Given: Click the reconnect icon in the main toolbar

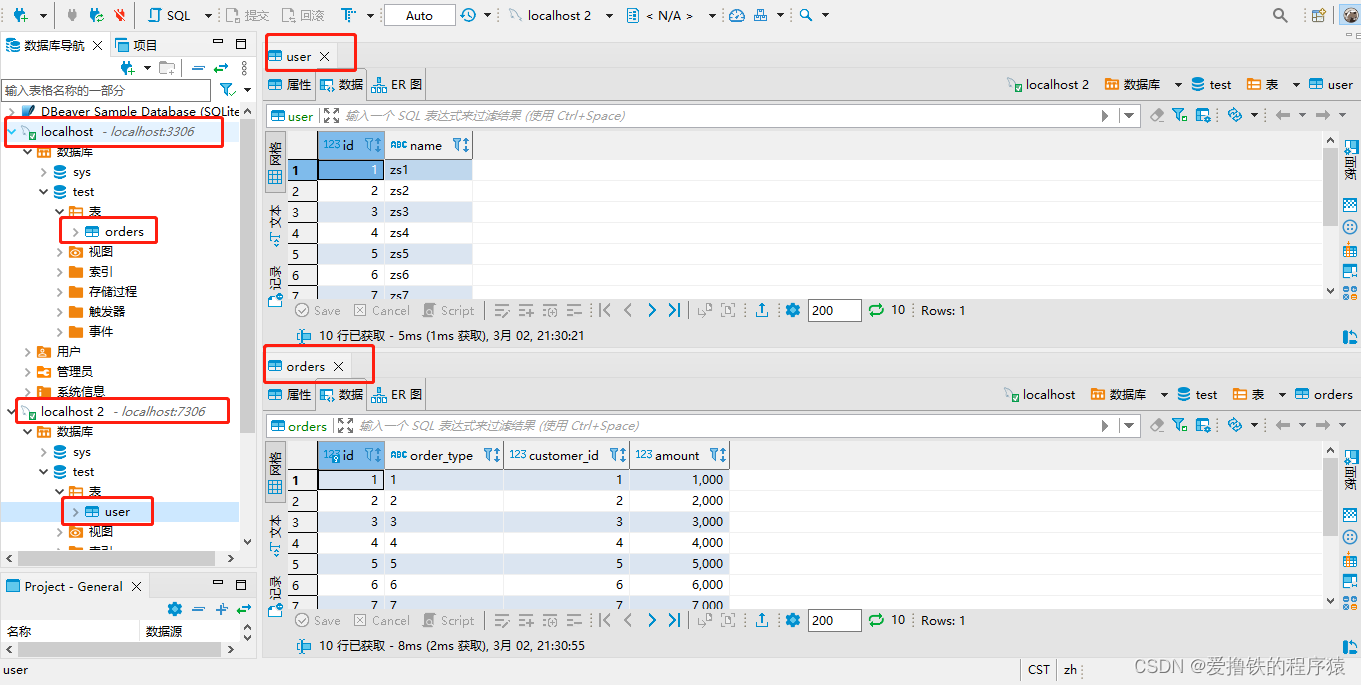Looking at the screenshot, I should tap(96, 15).
